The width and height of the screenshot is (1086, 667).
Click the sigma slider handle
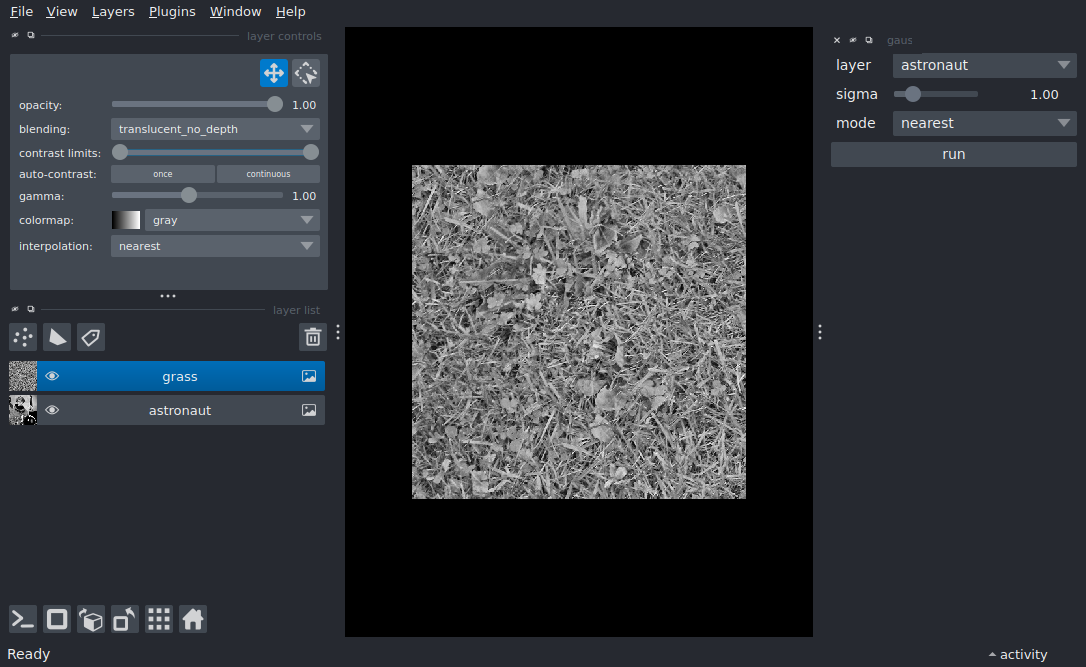tap(913, 94)
